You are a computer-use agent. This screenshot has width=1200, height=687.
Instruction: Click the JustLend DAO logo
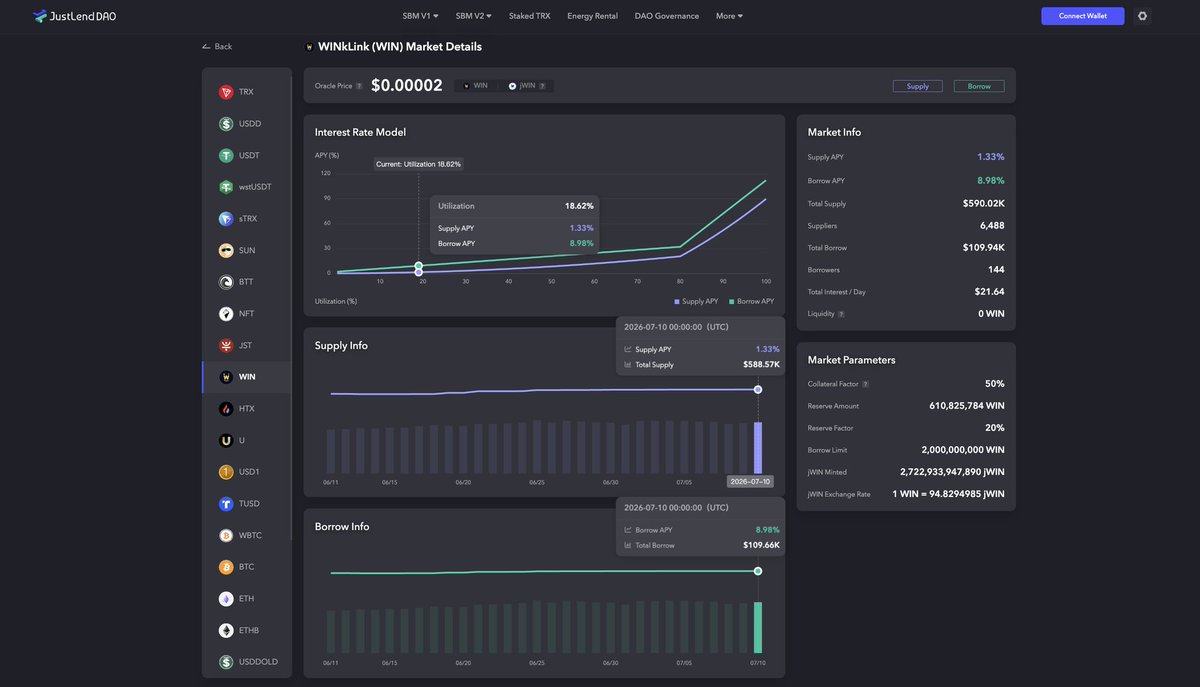coord(74,16)
